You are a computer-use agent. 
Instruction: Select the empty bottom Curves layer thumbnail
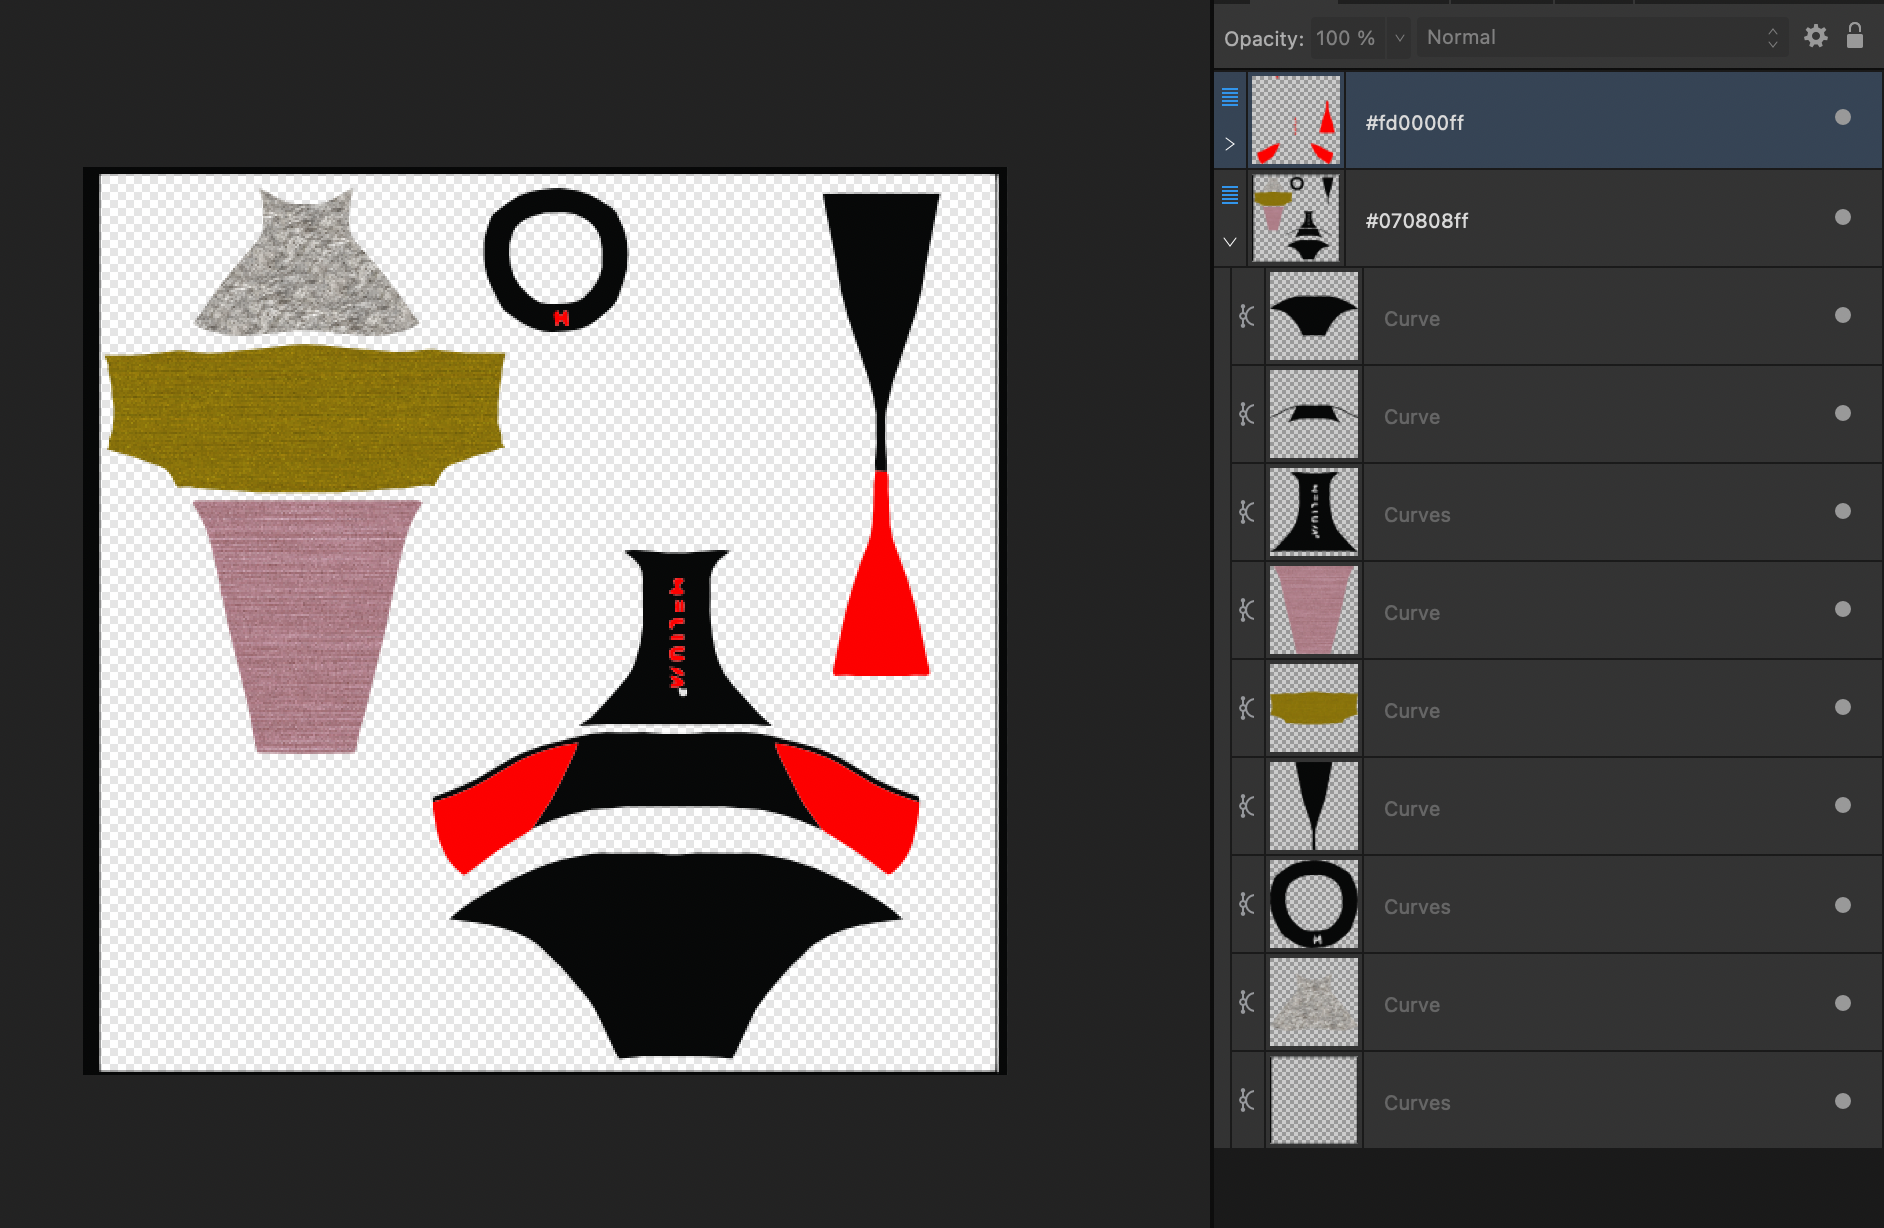point(1314,1100)
